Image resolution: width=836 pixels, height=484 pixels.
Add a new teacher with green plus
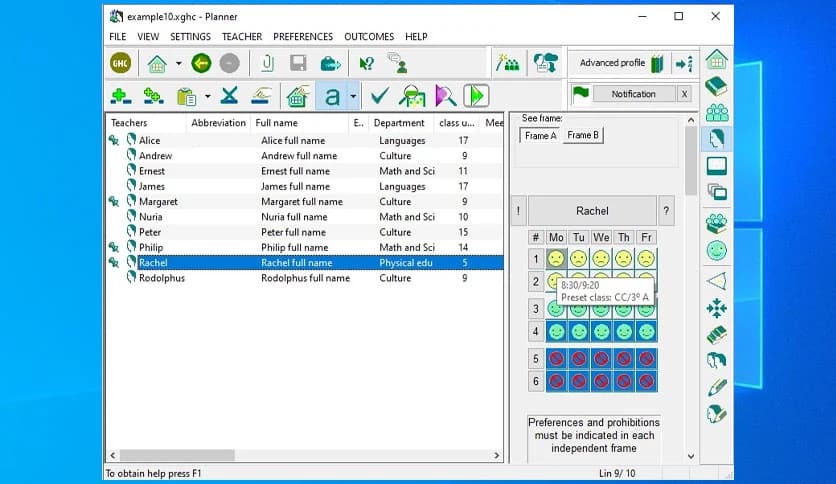click(121, 96)
